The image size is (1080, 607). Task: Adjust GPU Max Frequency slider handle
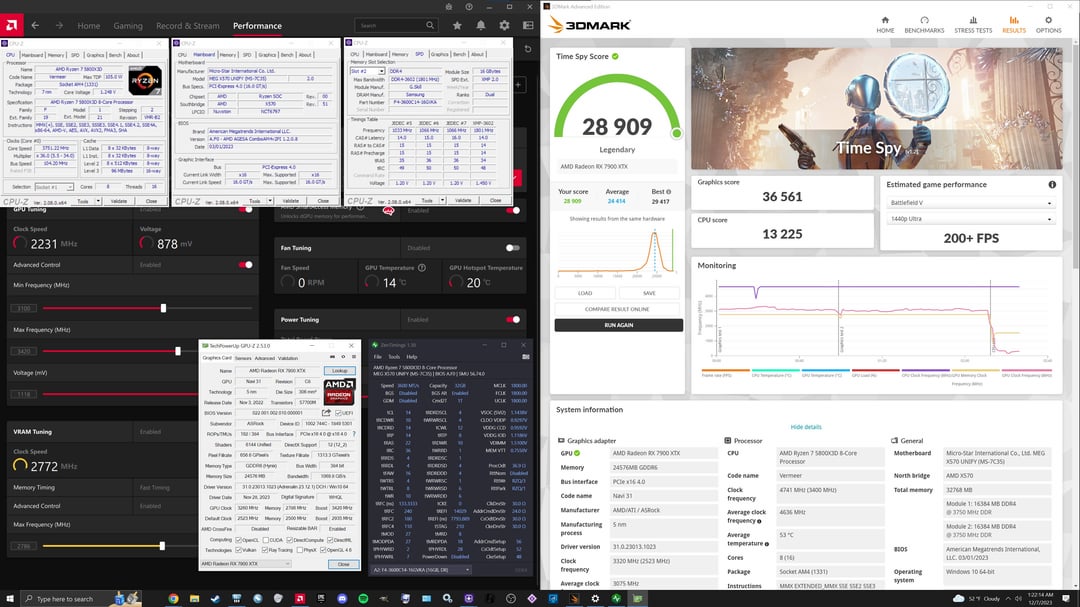(x=178, y=351)
